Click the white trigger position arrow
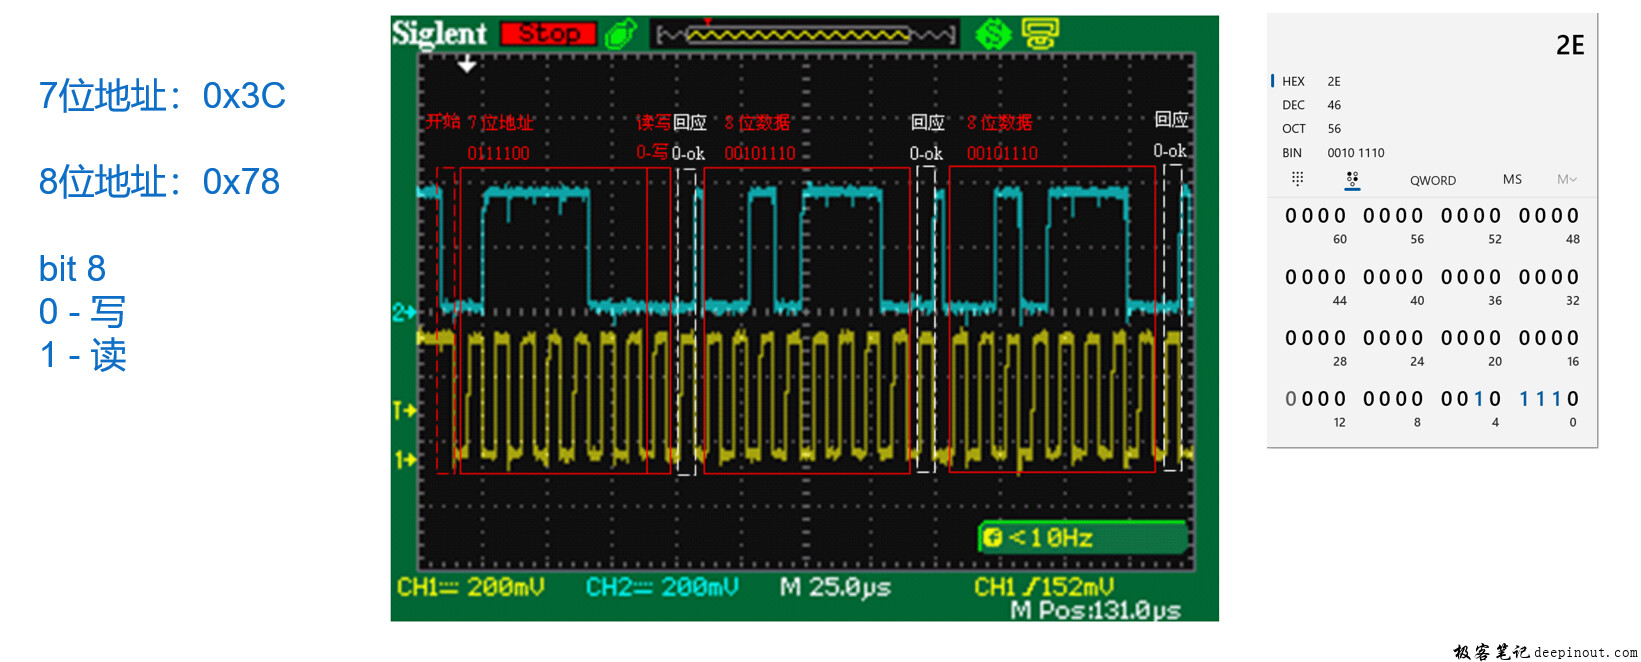Screen dimensions: 1641x662 tap(467, 65)
